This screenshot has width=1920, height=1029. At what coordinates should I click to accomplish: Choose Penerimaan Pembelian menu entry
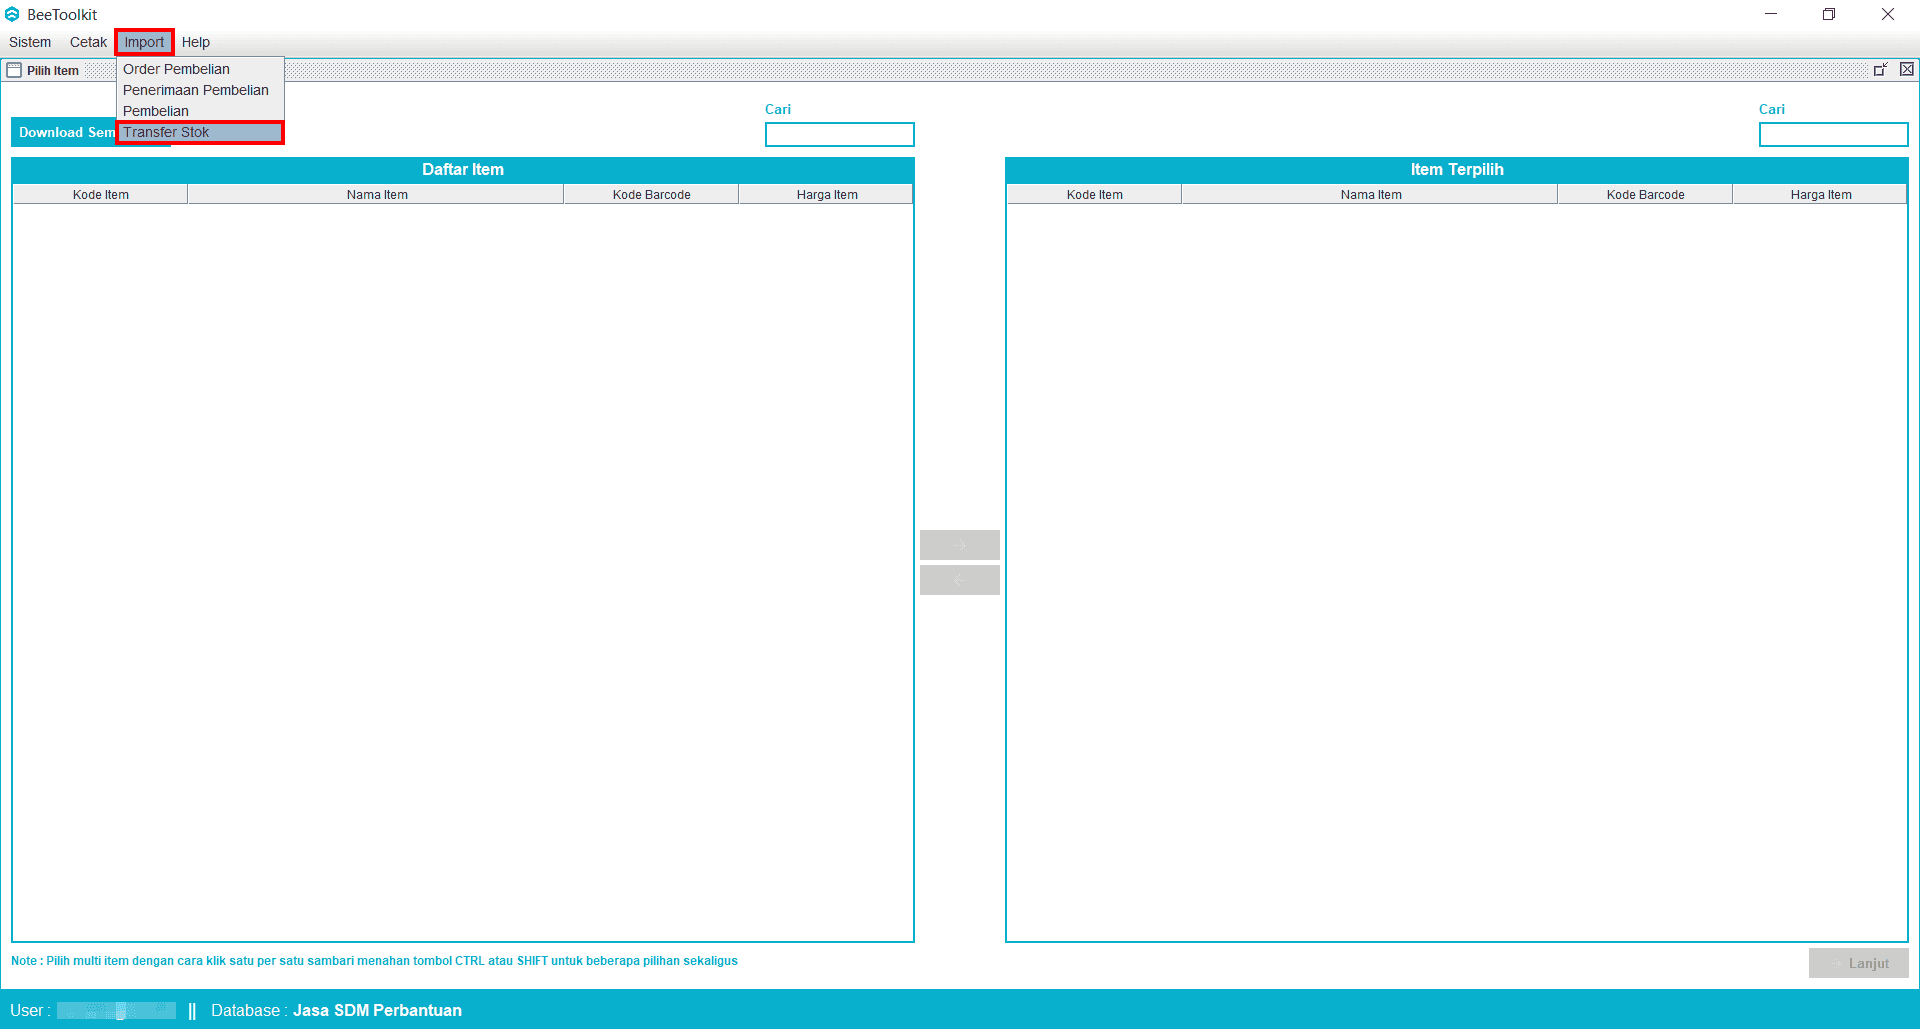[196, 90]
